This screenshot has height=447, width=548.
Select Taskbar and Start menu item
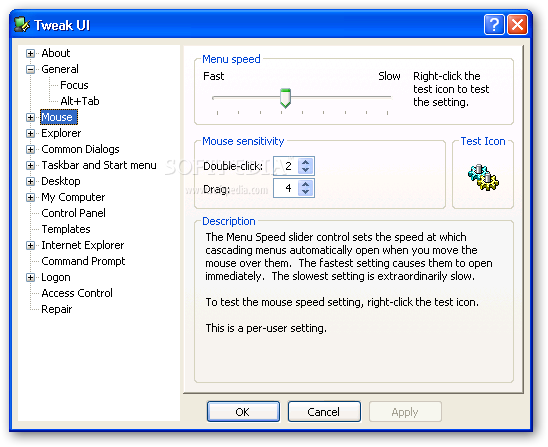(99, 165)
